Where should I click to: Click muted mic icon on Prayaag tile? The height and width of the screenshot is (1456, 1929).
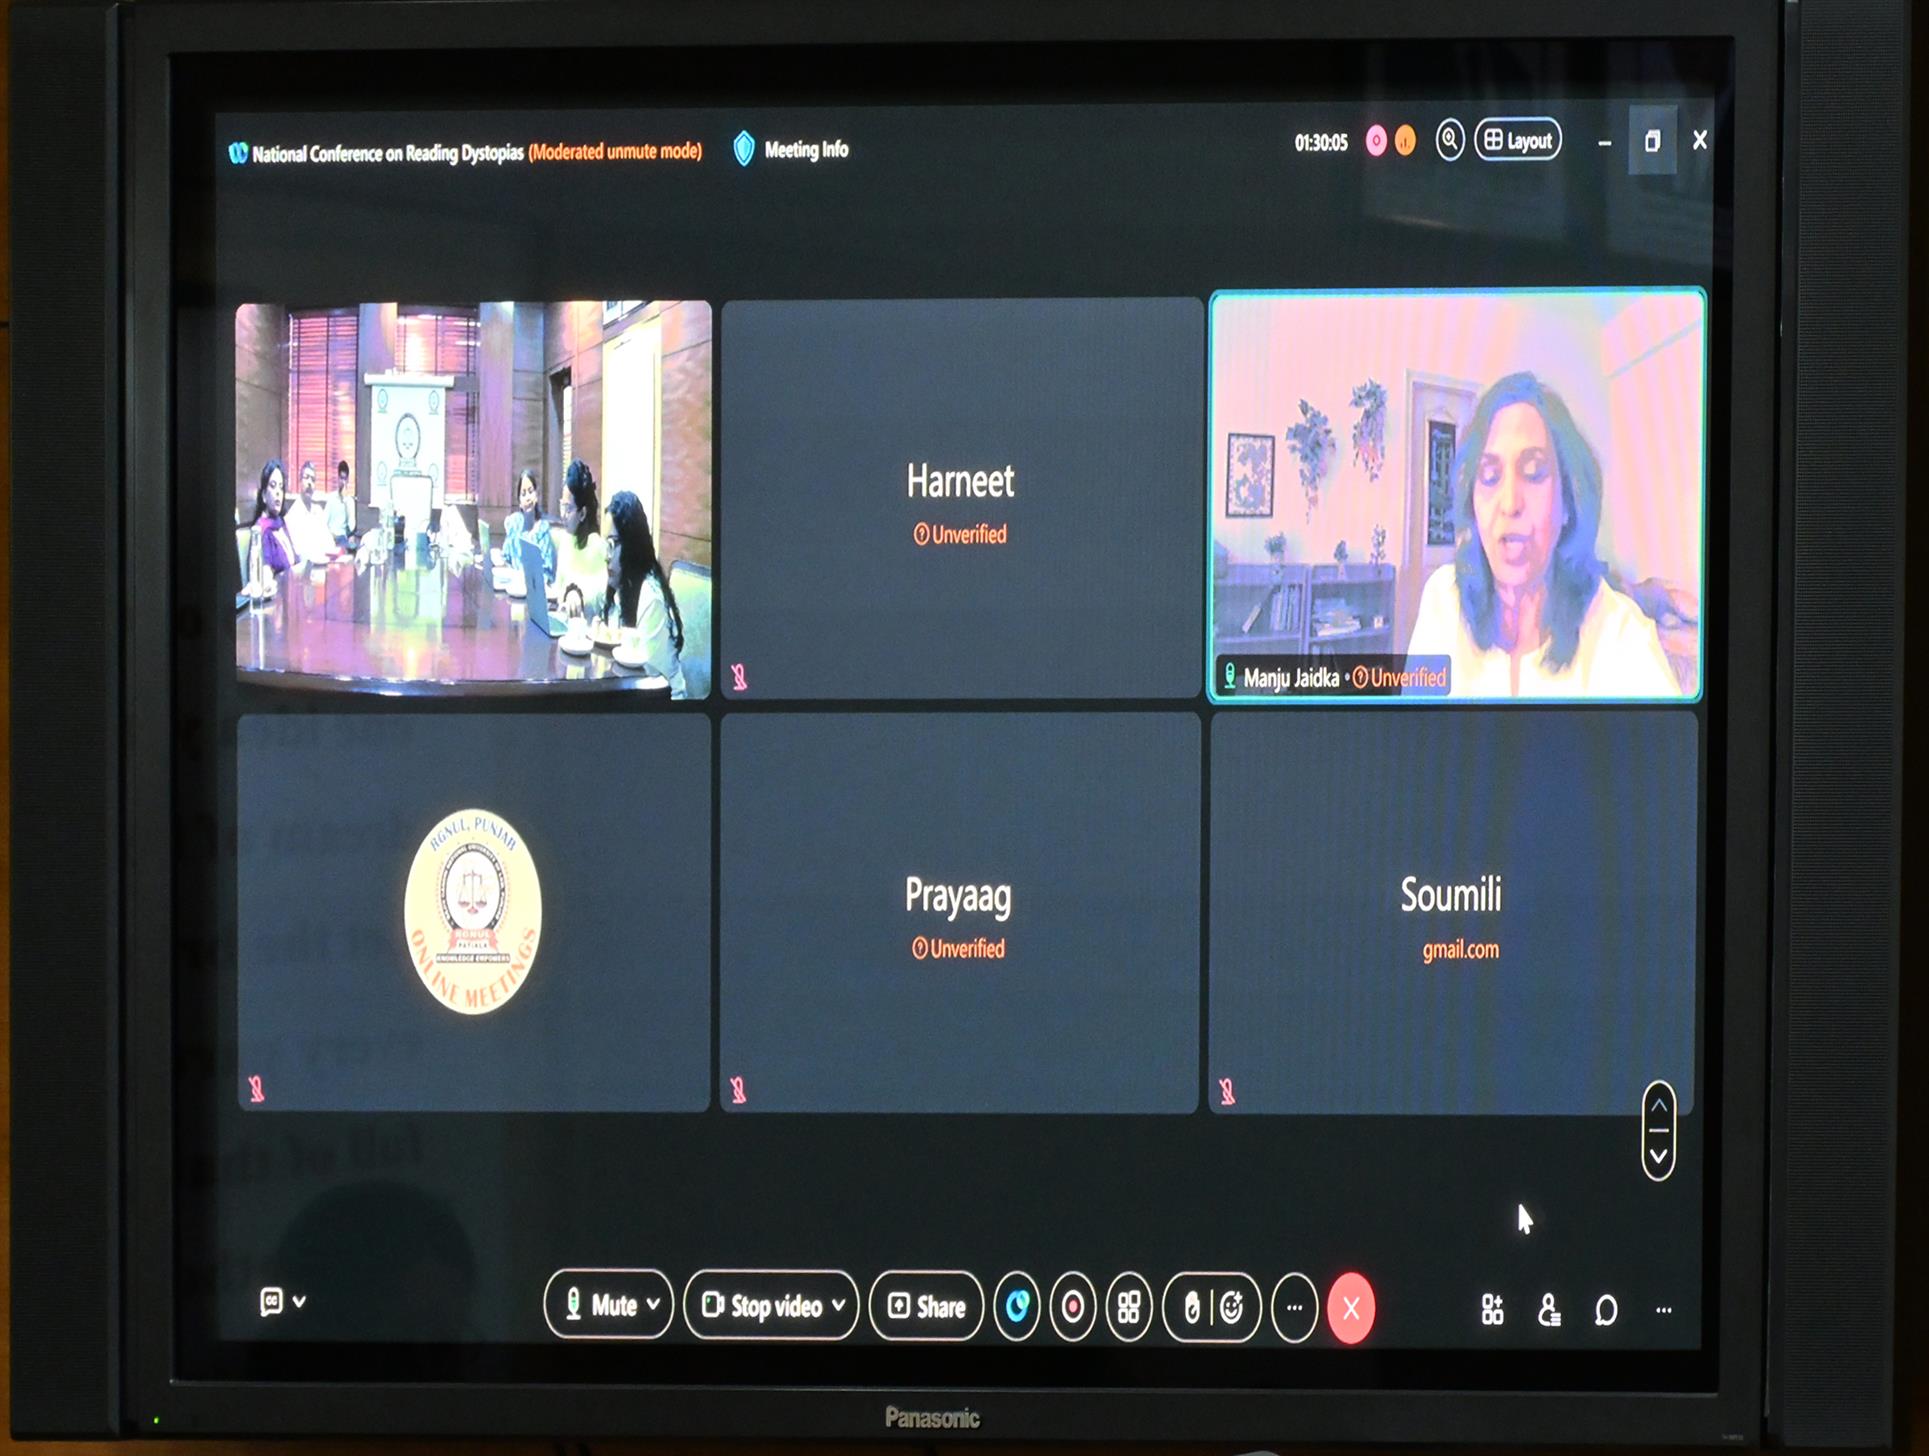click(x=739, y=1089)
